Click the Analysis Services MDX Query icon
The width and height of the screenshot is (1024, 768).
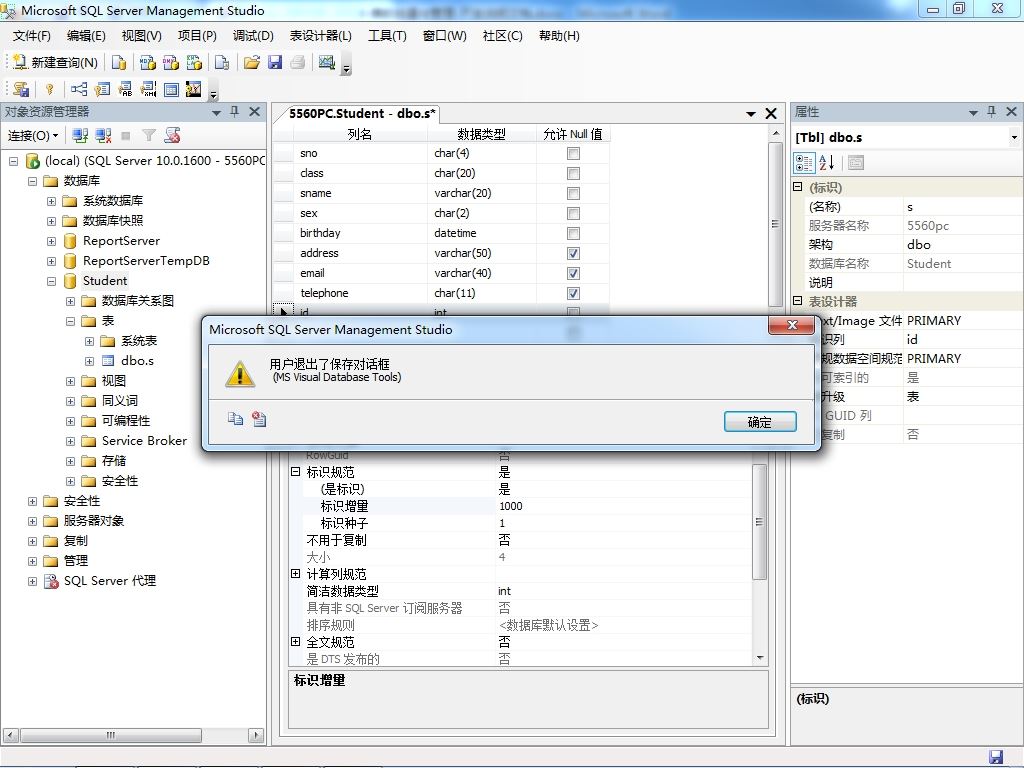point(148,62)
